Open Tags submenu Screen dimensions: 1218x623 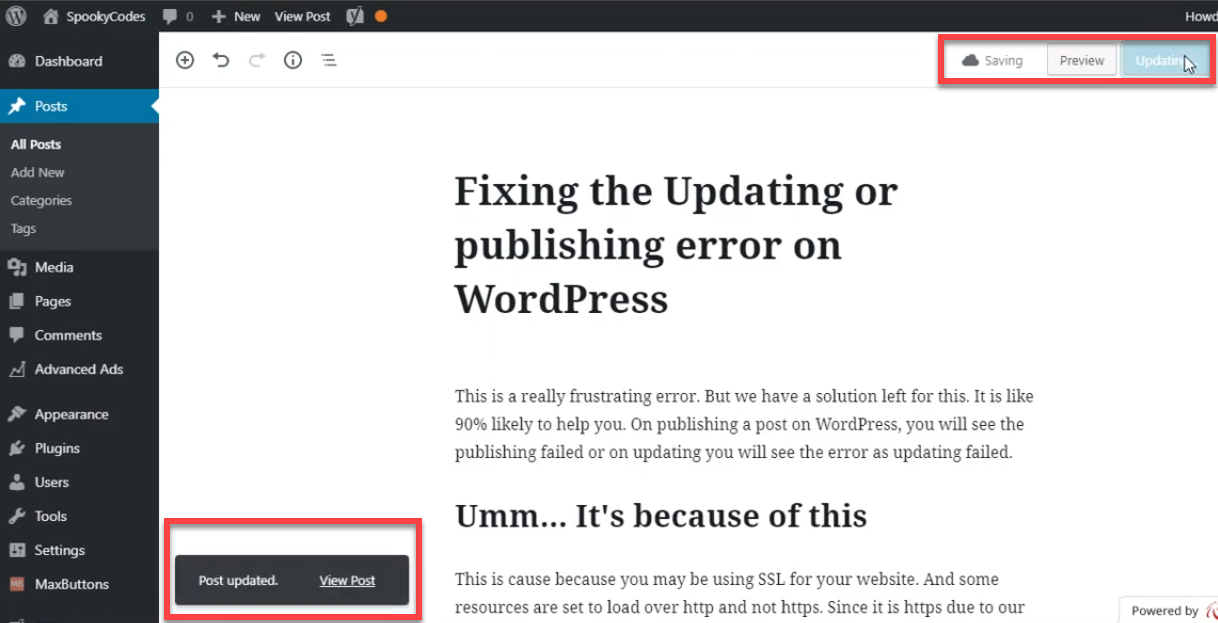(x=23, y=228)
